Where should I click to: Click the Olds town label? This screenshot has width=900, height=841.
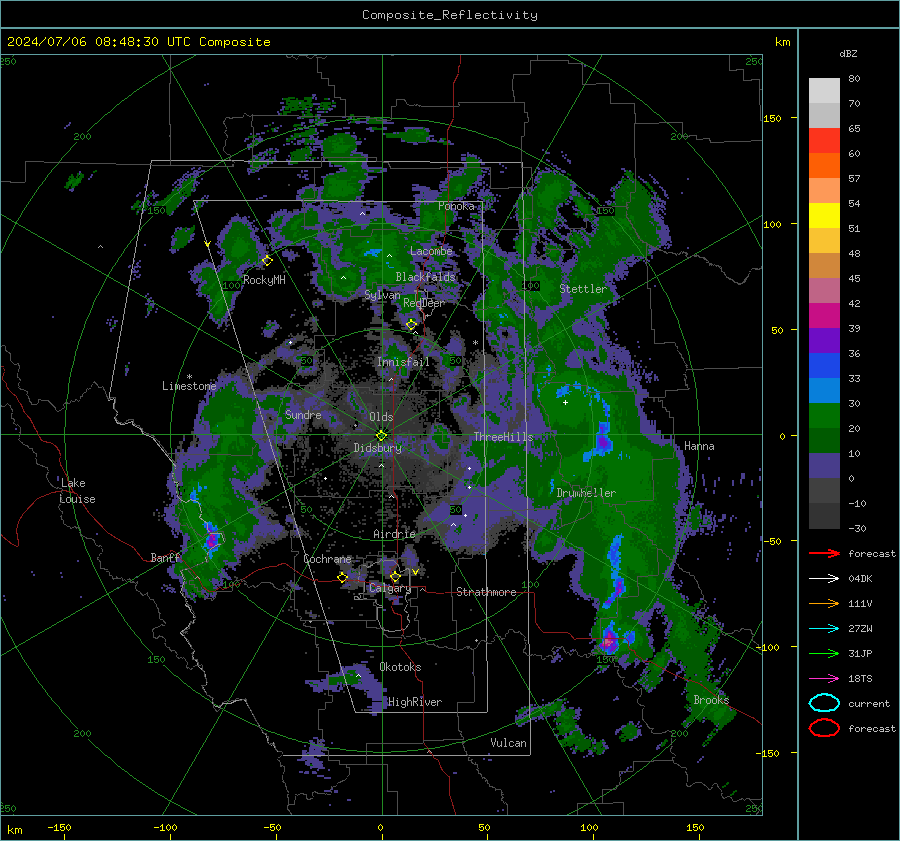(x=381, y=417)
